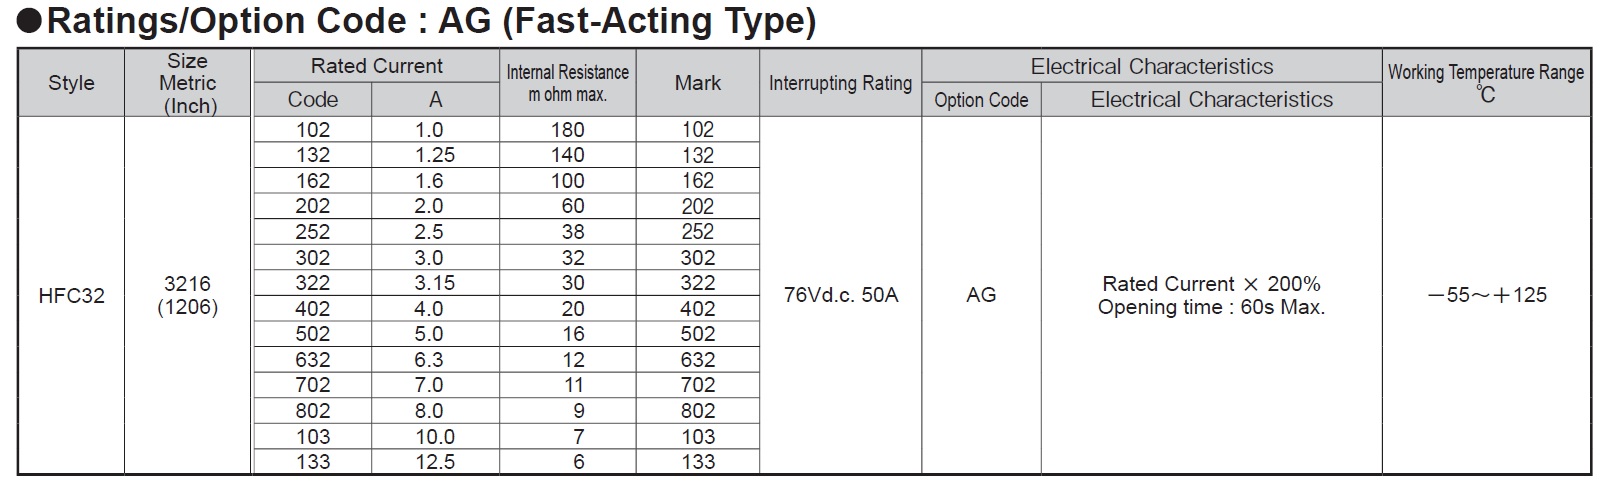Select the −55～+125 temperature cell
This screenshot has width=1606, height=490.
1486,295
